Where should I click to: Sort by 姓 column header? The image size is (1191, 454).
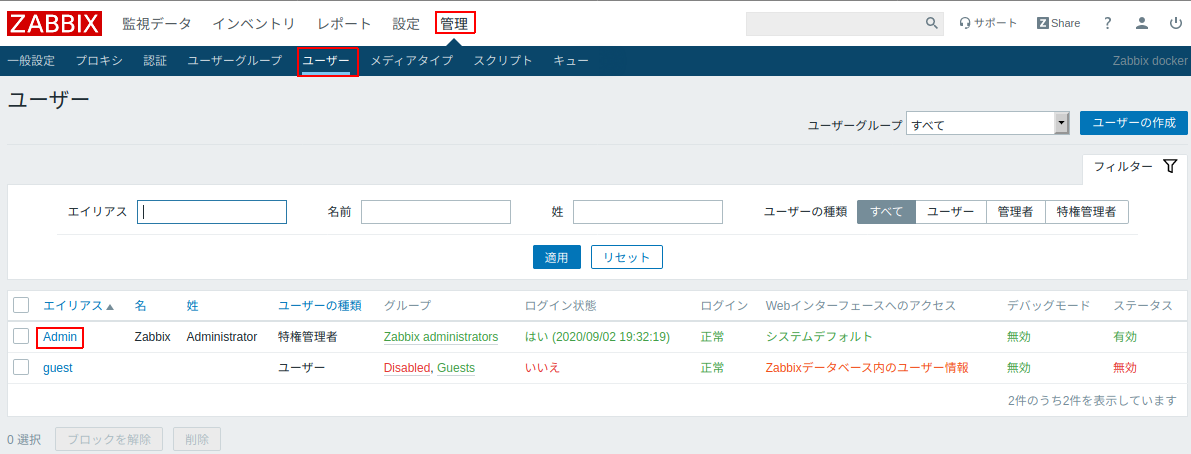click(x=192, y=305)
